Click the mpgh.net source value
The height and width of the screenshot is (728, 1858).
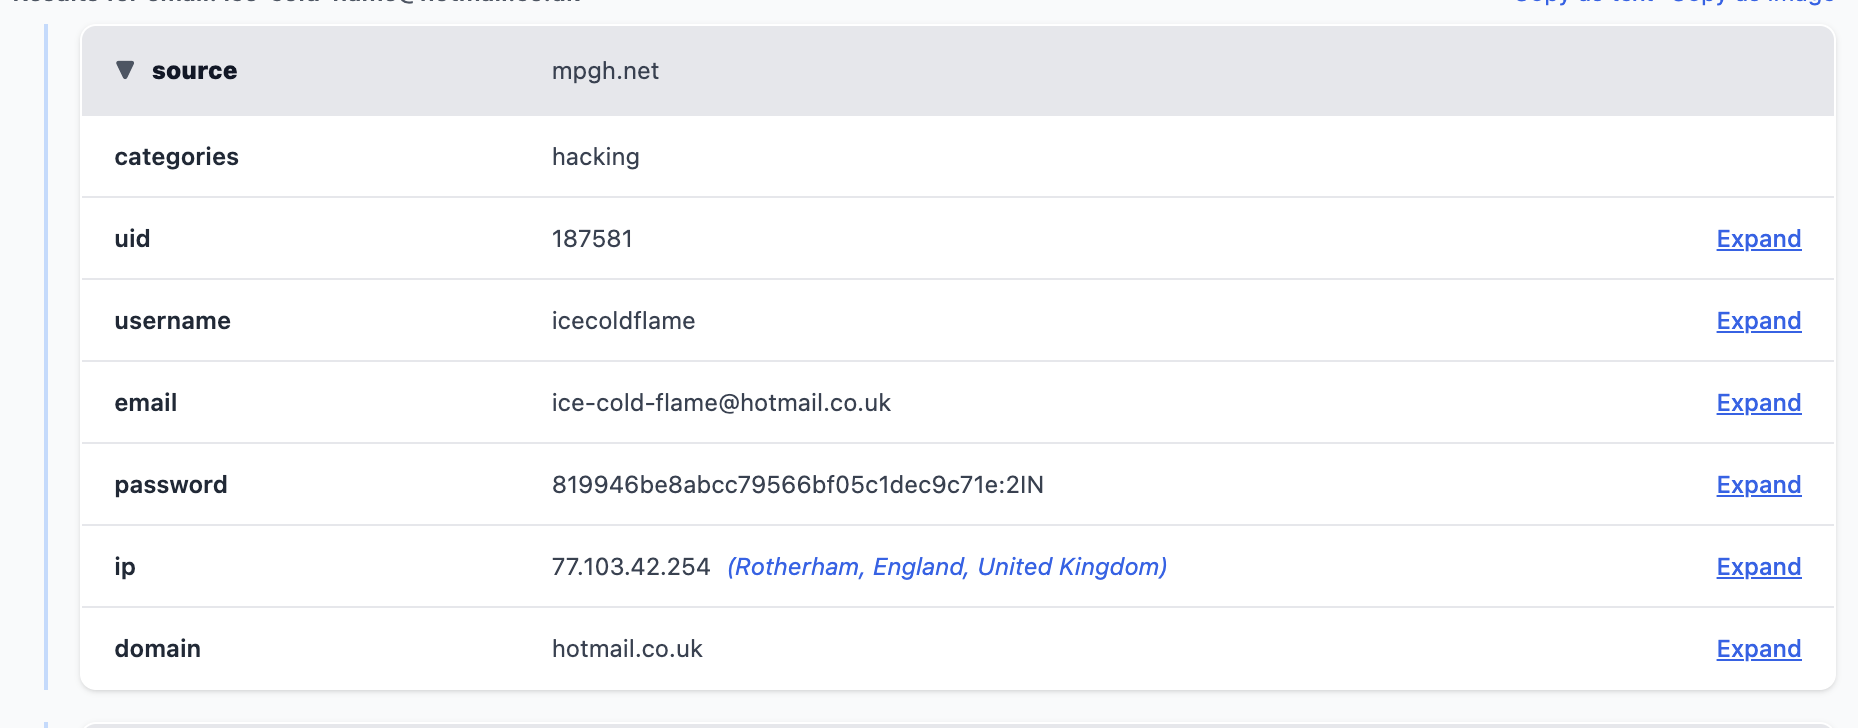click(x=605, y=71)
